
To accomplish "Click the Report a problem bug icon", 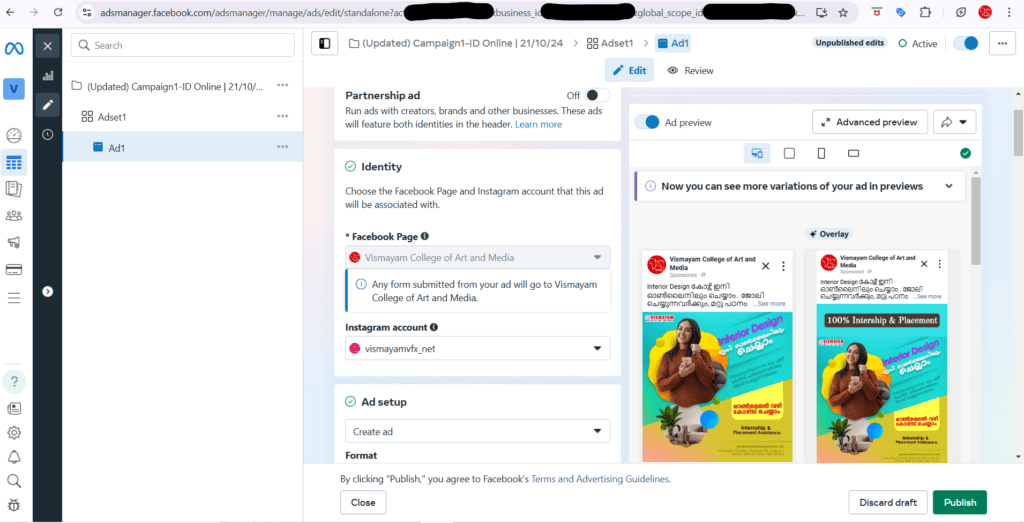I will 14,505.
